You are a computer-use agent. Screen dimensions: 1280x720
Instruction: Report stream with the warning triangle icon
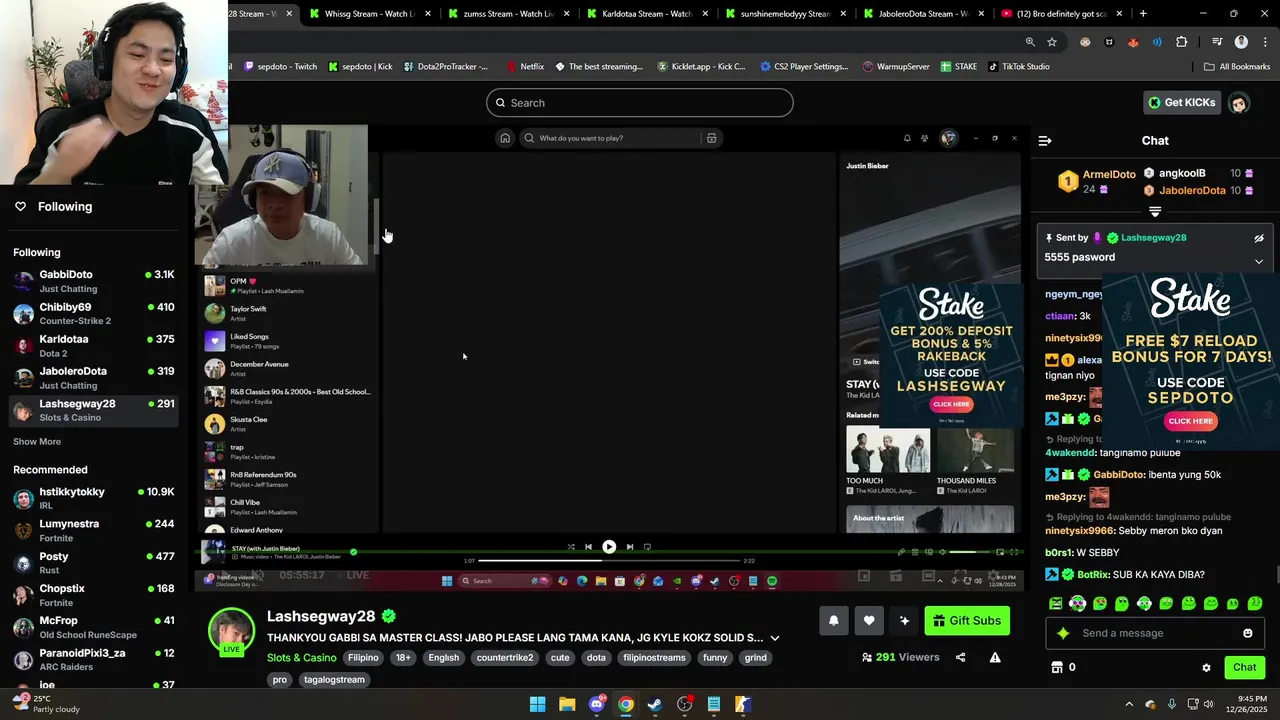(995, 657)
